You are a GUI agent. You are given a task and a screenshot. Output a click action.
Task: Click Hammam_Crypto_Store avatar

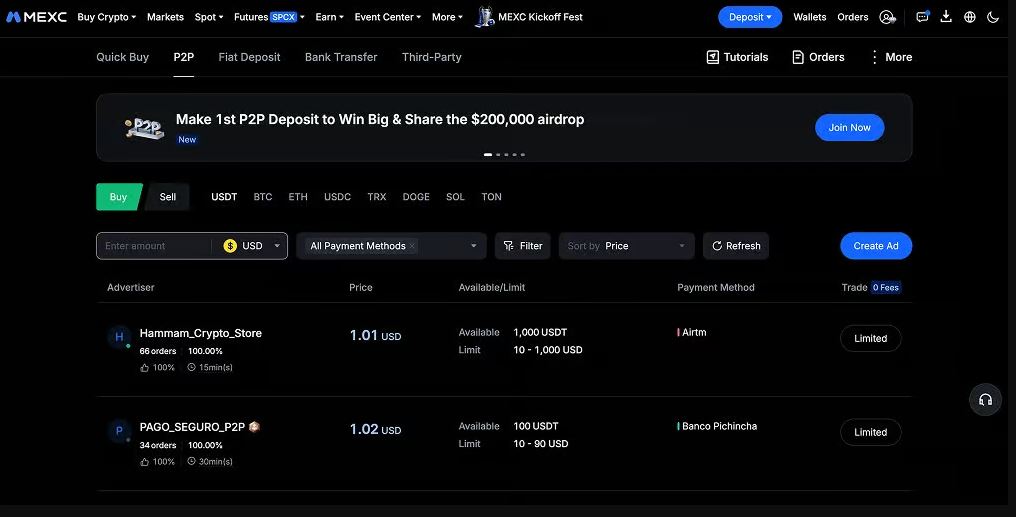point(119,337)
